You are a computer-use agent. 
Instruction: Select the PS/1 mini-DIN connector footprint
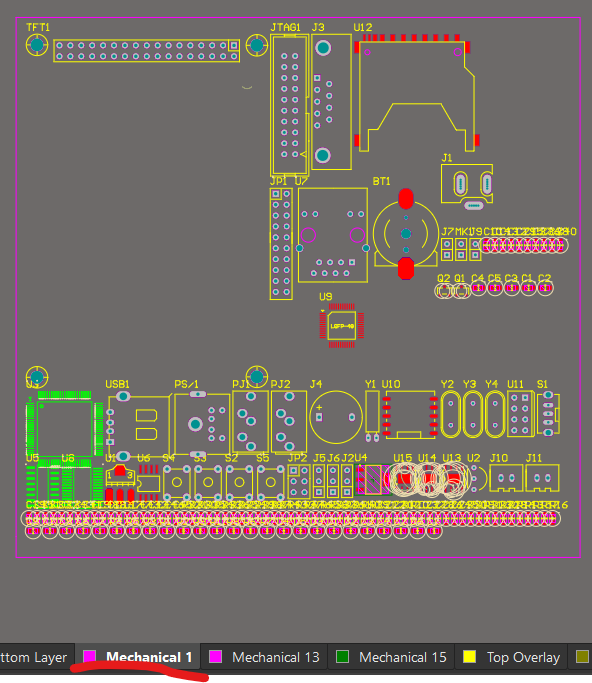202,424
